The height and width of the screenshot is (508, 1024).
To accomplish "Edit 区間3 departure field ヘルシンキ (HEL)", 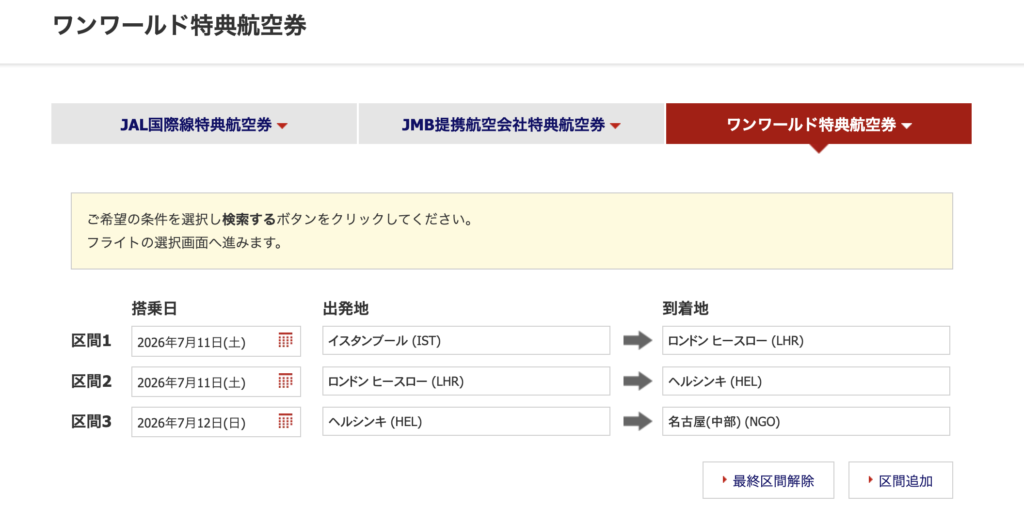I will coord(466,421).
